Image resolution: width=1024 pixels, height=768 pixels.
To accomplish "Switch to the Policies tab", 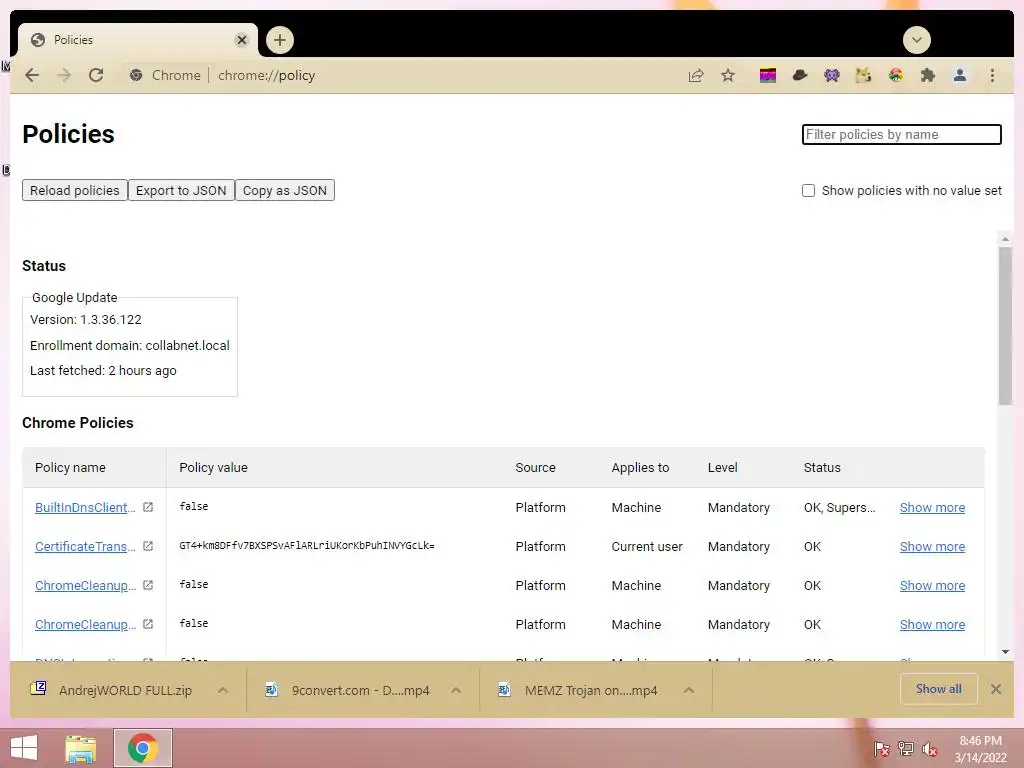I will click(x=137, y=40).
